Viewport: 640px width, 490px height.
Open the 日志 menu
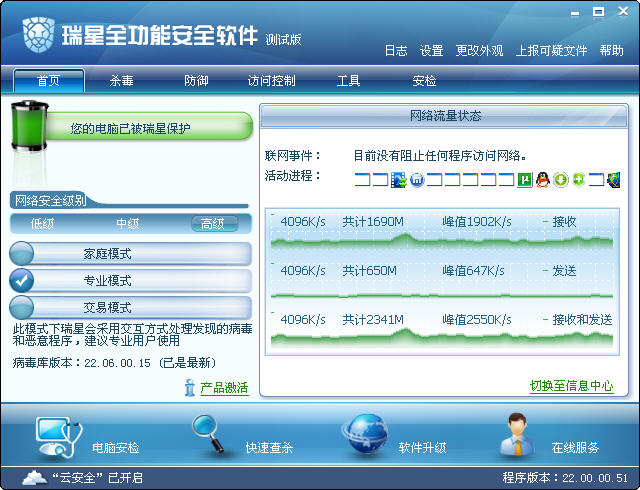[x=396, y=51]
